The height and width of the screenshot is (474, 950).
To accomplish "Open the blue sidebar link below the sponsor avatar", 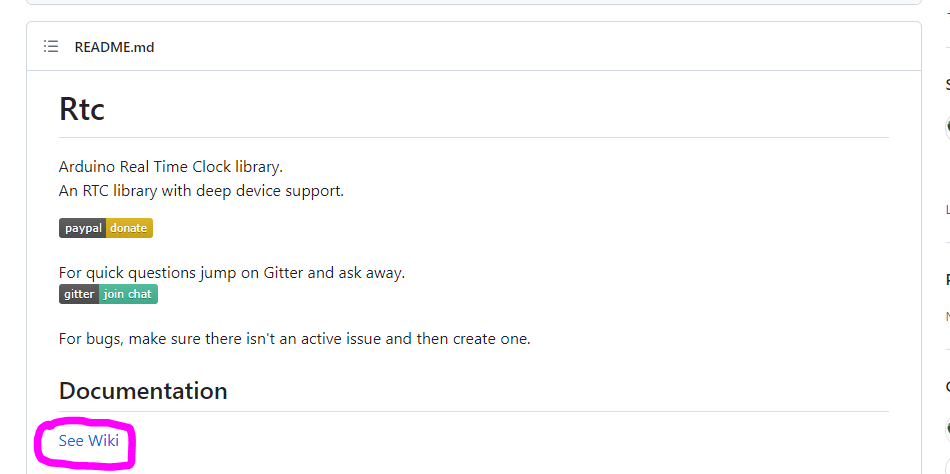I will click(x=948, y=210).
